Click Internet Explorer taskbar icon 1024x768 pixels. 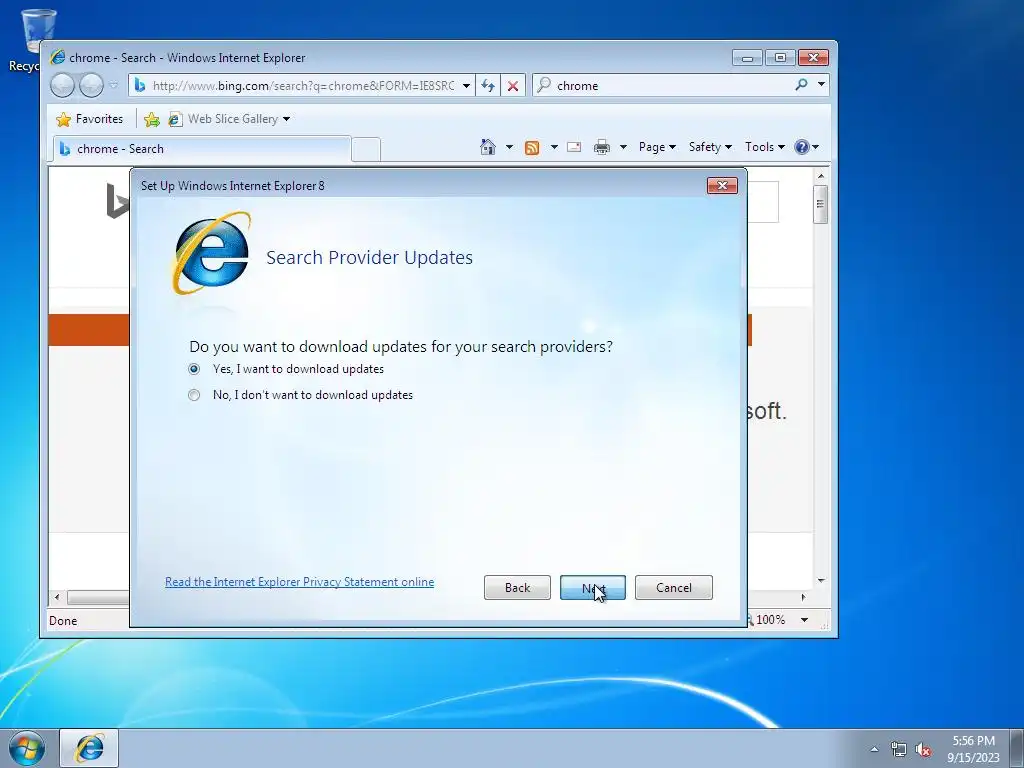point(89,748)
